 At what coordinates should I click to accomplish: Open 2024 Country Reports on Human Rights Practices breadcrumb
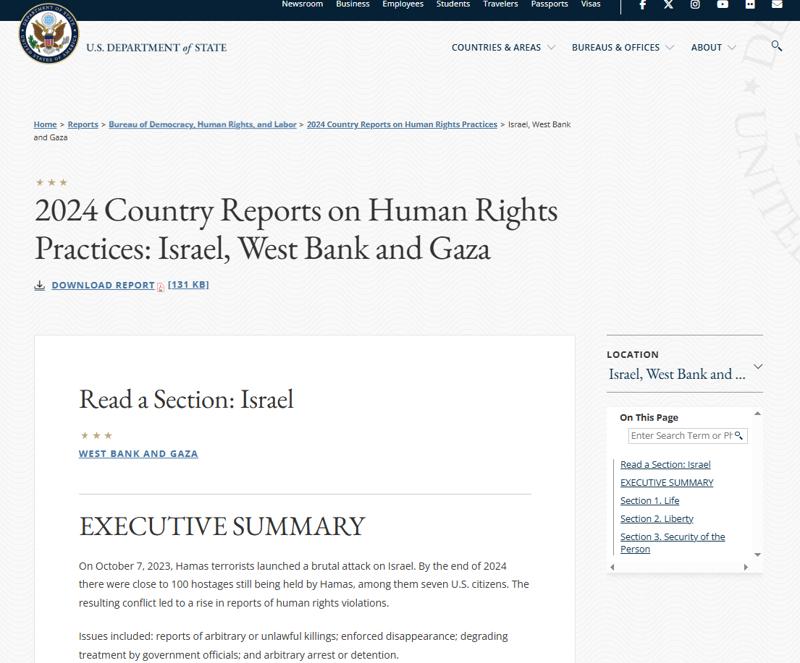402,125
